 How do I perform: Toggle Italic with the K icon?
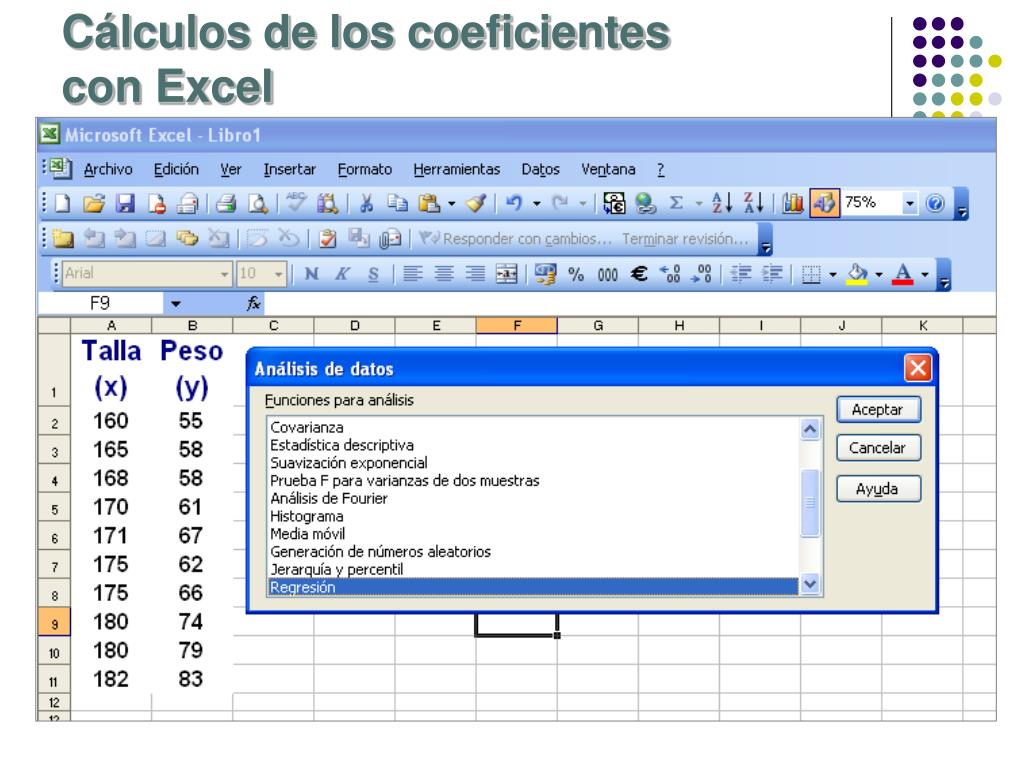pyautogui.click(x=342, y=274)
